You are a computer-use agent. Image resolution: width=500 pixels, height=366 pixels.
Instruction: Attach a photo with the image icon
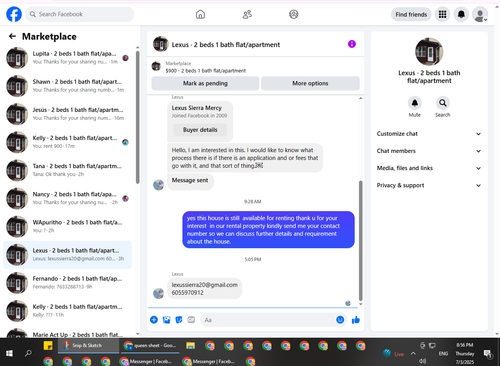[x=166, y=320]
